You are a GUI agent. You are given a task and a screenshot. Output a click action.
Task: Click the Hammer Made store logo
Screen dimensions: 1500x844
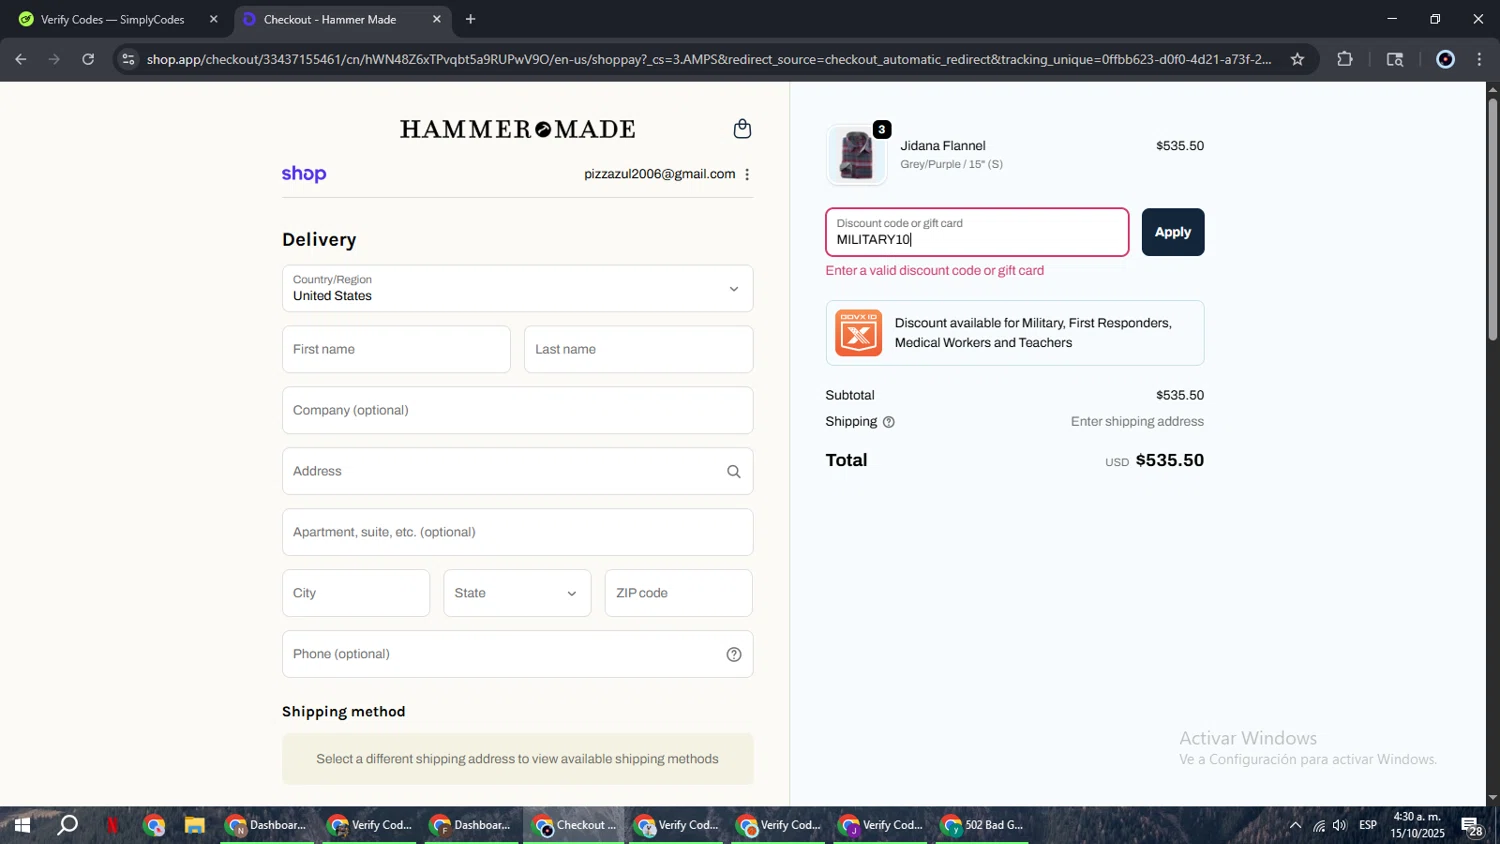tap(517, 129)
